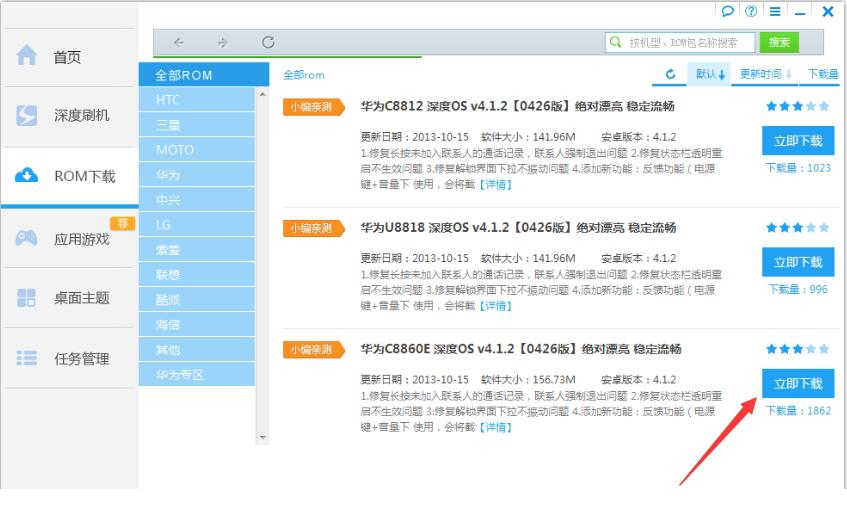847x508 pixels.
Task: Open the 首页 home icon in sidebar
Action: [27, 56]
